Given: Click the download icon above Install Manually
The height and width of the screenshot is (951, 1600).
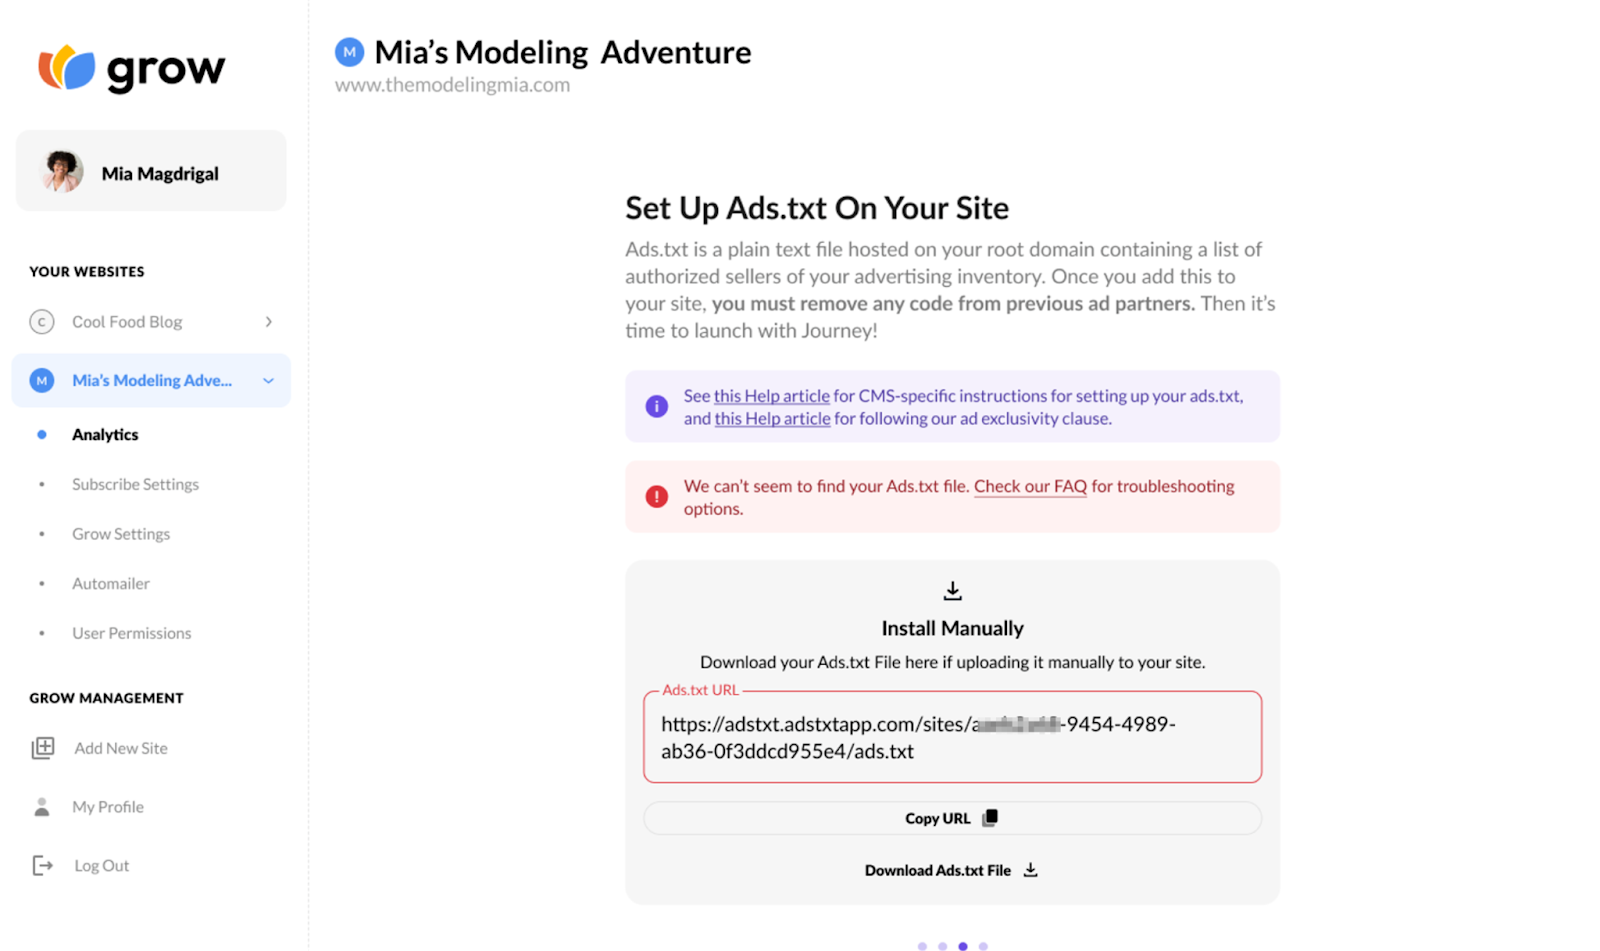Looking at the screenshot, I should 951,590.
